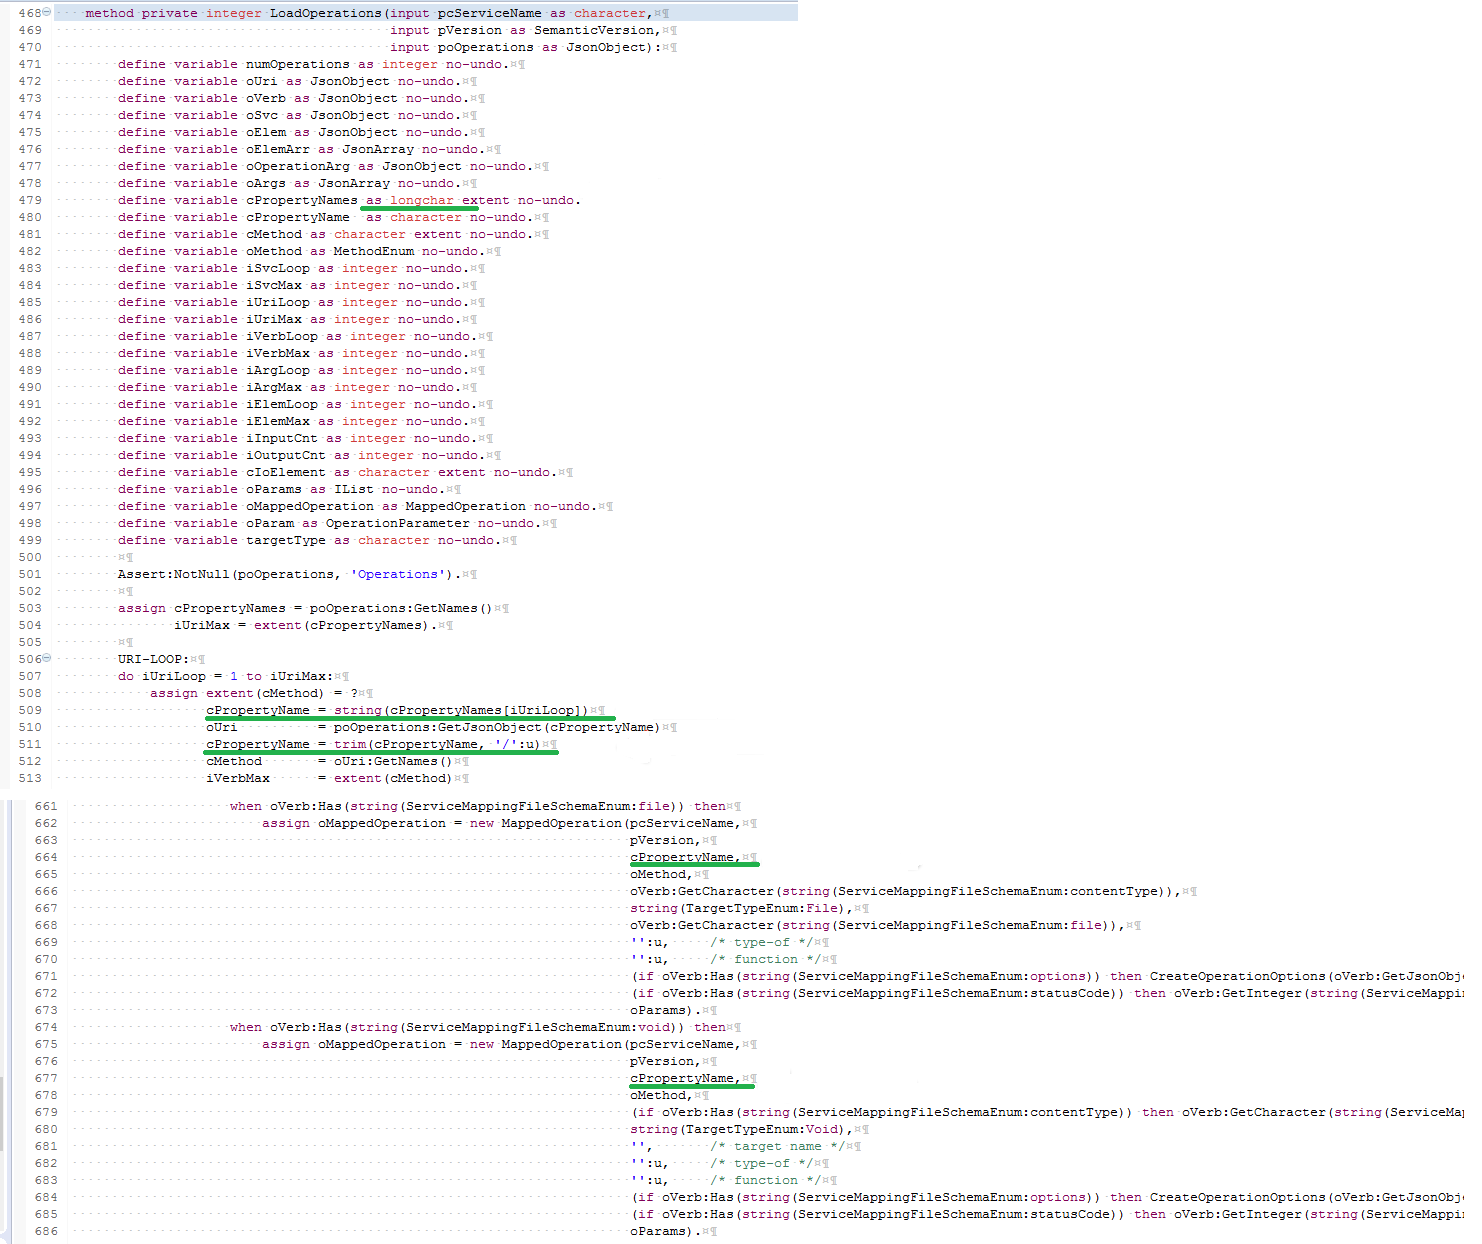This screenshot has height=1244, width=1482.
Task: Click the word 'longchar' on line 479
Action: pos(422,200)
